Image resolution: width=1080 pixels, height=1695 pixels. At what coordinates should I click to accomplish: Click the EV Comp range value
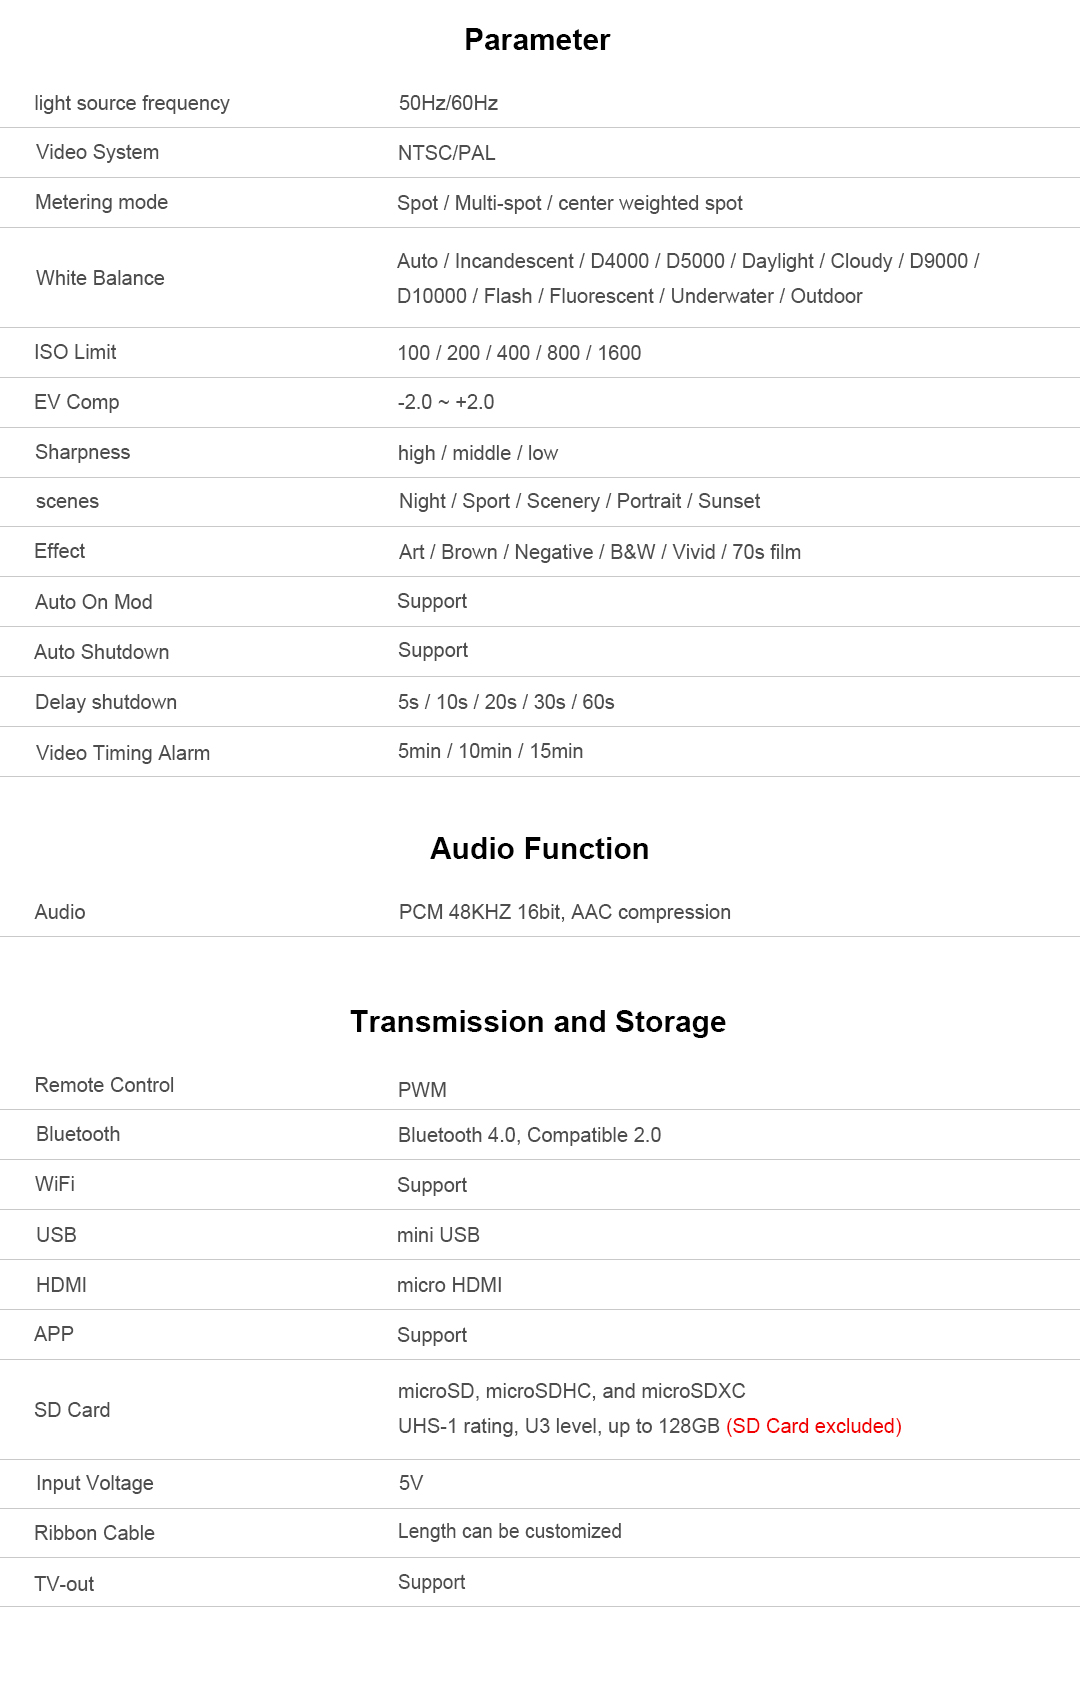(446, 402)
